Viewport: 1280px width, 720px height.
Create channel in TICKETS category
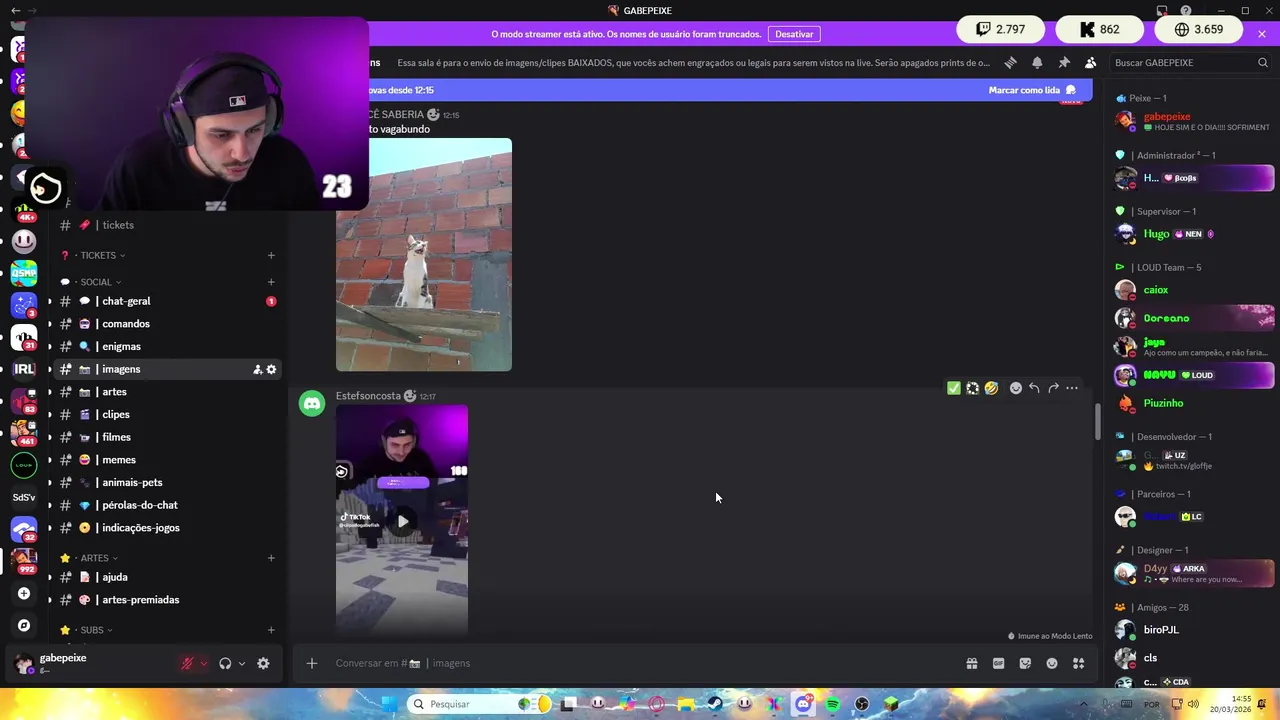pyautogui.click(x=271, y=255)
